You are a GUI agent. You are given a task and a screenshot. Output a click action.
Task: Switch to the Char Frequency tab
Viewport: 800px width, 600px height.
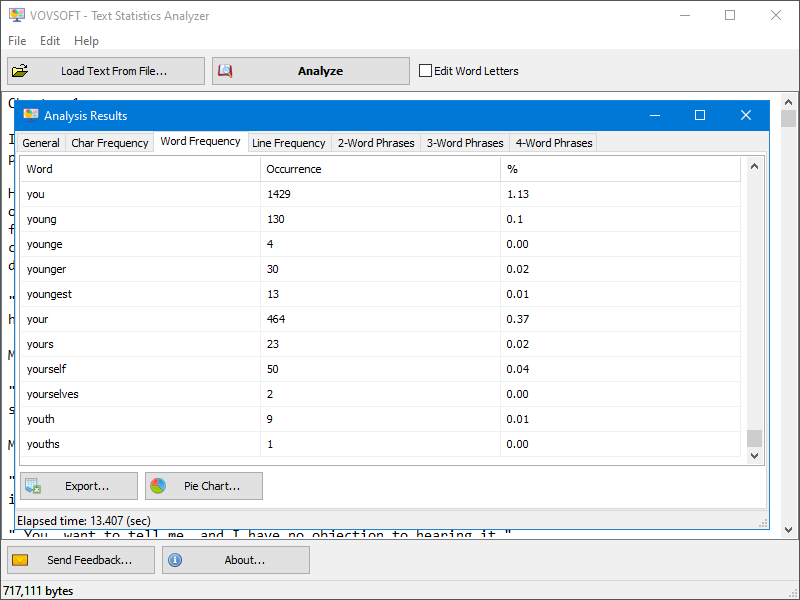[x=110, y=143]
